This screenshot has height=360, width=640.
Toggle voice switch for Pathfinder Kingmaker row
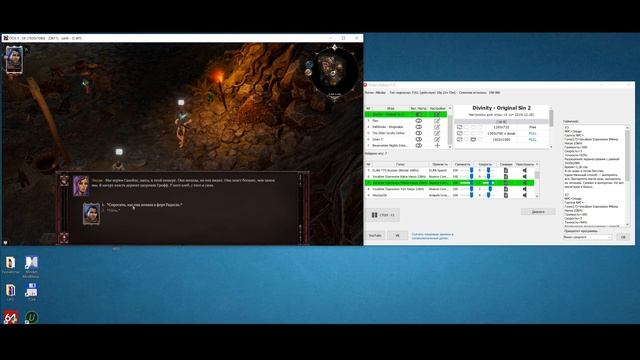click(418, 127)
